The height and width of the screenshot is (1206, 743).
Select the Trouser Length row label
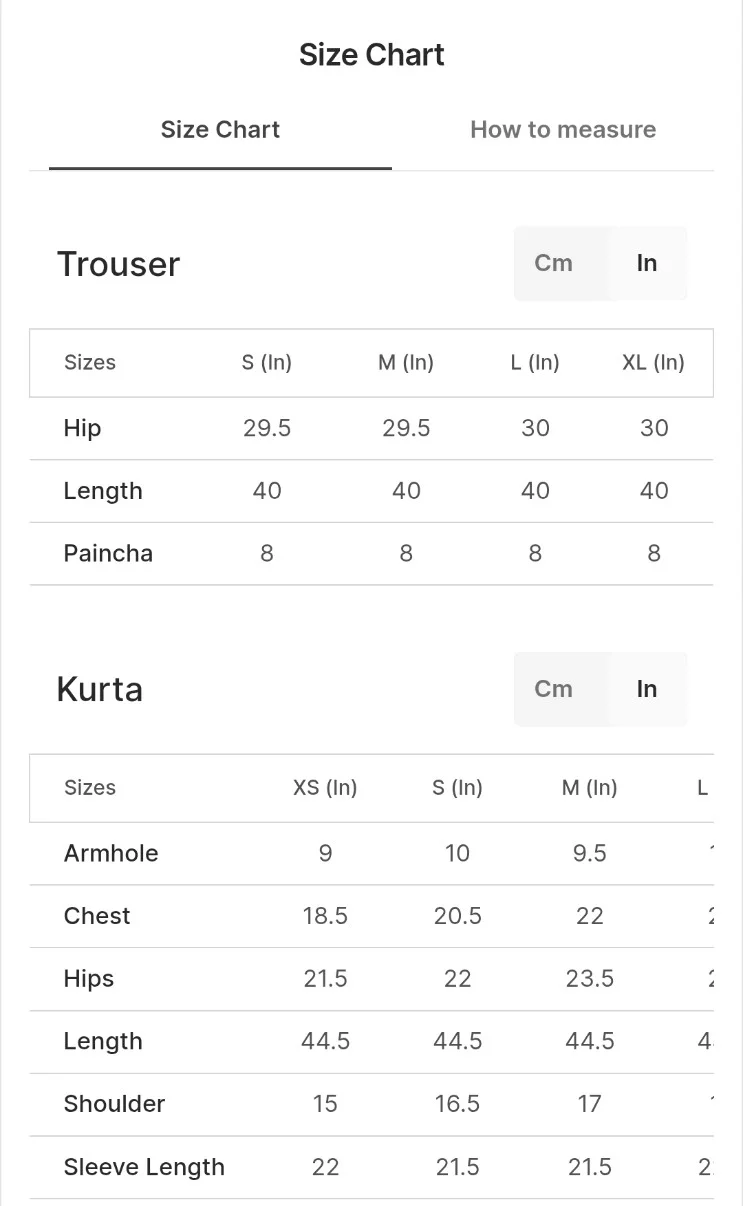[103, 491]
